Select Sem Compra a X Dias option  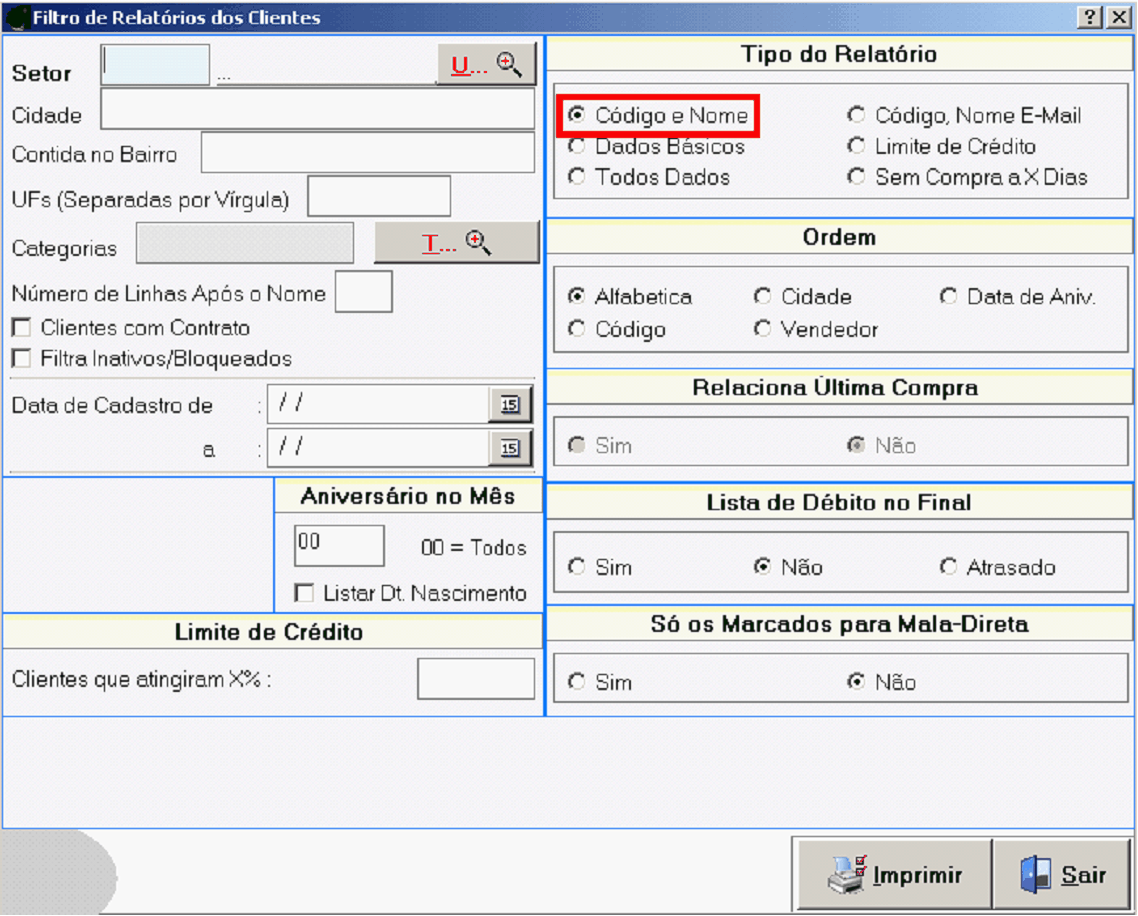point(856,178)
